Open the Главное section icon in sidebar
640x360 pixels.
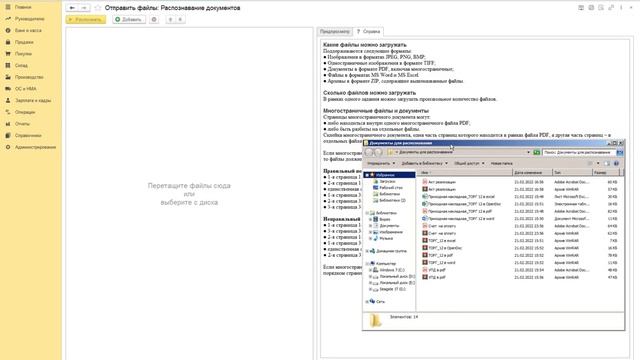tap(8, 7)
